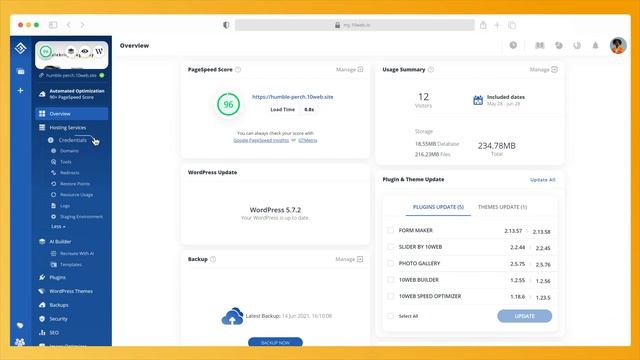Click the help icon beside Backup heading
640x360 pixels.
(x=213, y=259)
